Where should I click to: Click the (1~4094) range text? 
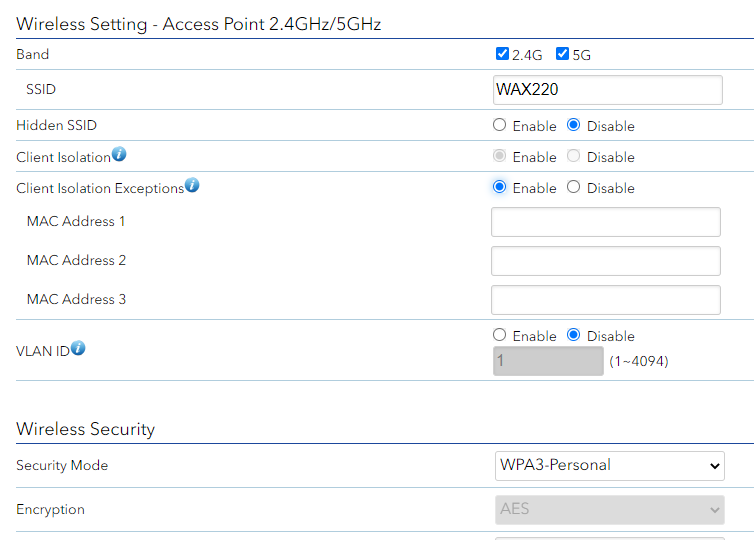(x=639, y=361)
